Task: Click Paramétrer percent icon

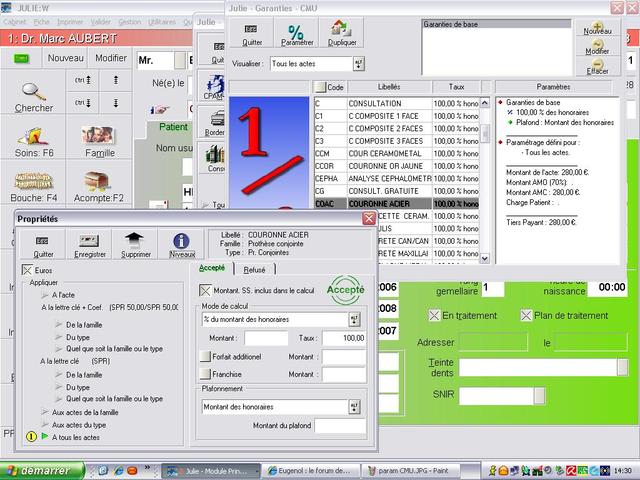Action: 296,33
